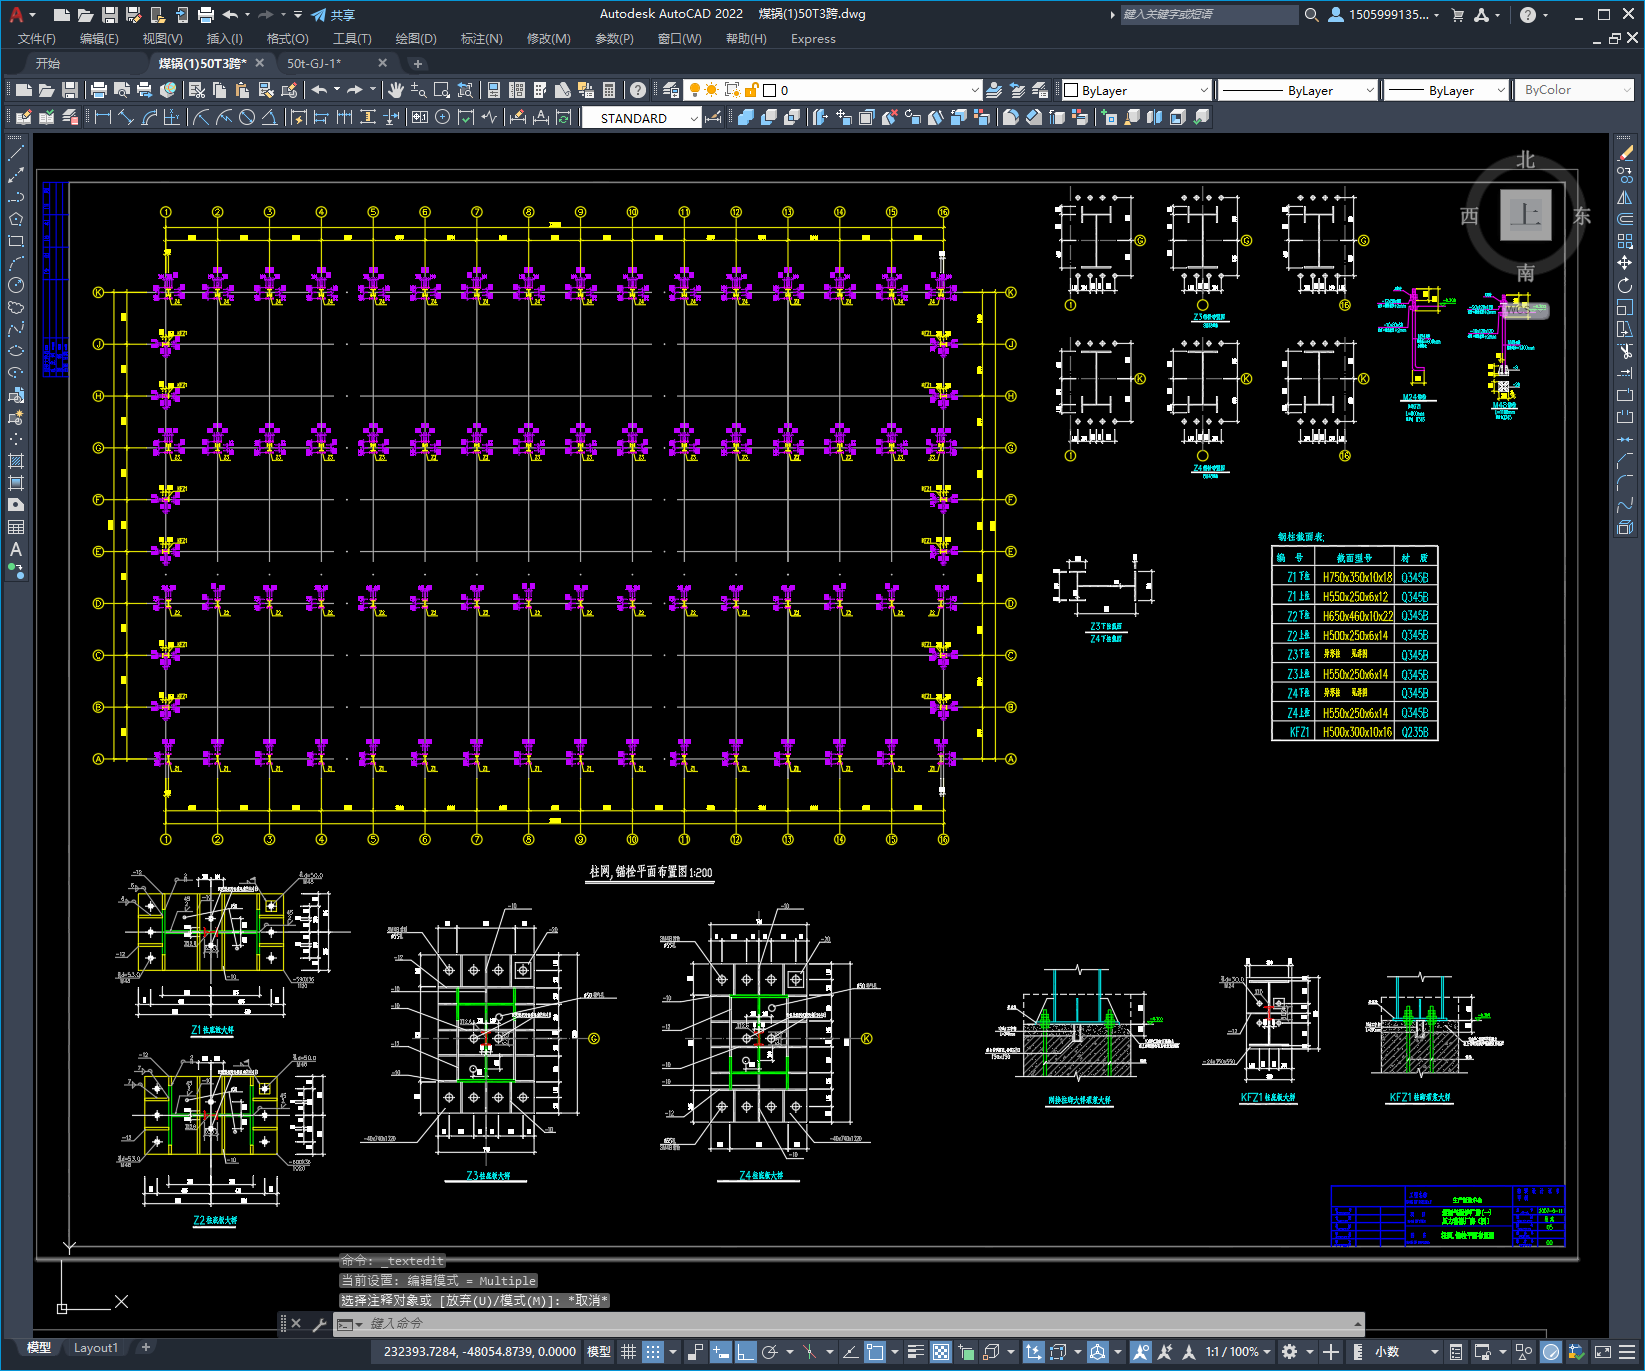Select the Erase modify tool
Screen dimensions: 1645x1371
[1625, 153]
